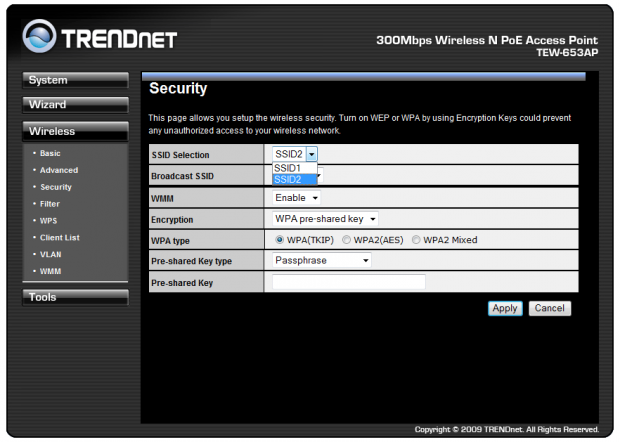Click the Pre-shared Key input field

[349, 282]
